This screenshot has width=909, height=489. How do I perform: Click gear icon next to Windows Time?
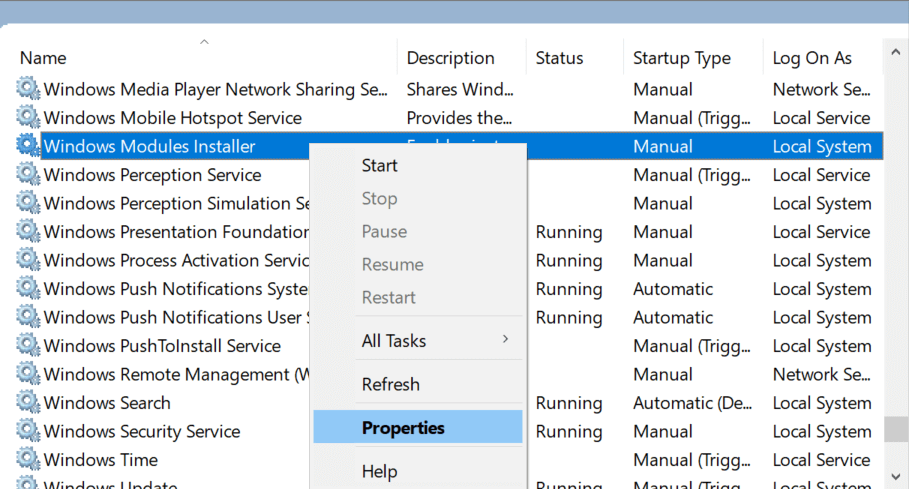point(27,460)
